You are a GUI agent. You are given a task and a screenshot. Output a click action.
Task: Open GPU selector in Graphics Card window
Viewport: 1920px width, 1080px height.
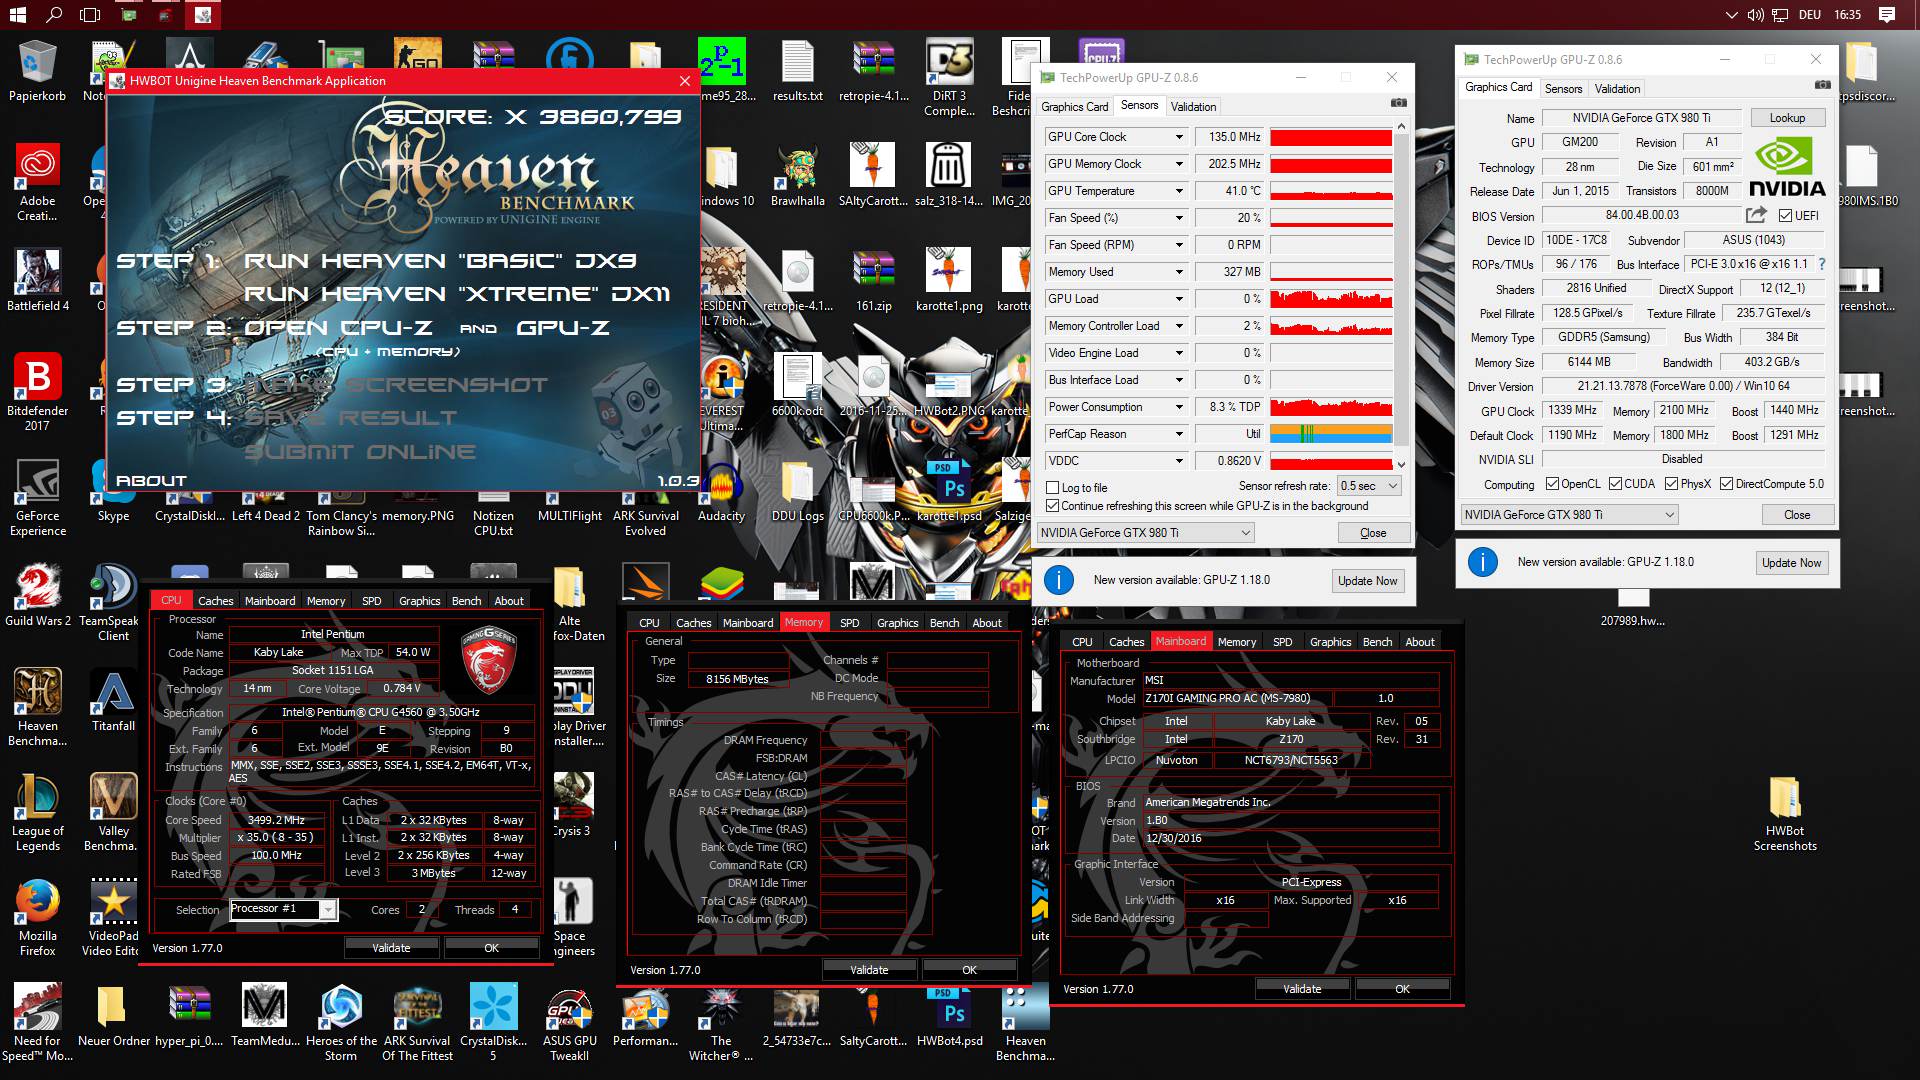(x=1569, y=515)
